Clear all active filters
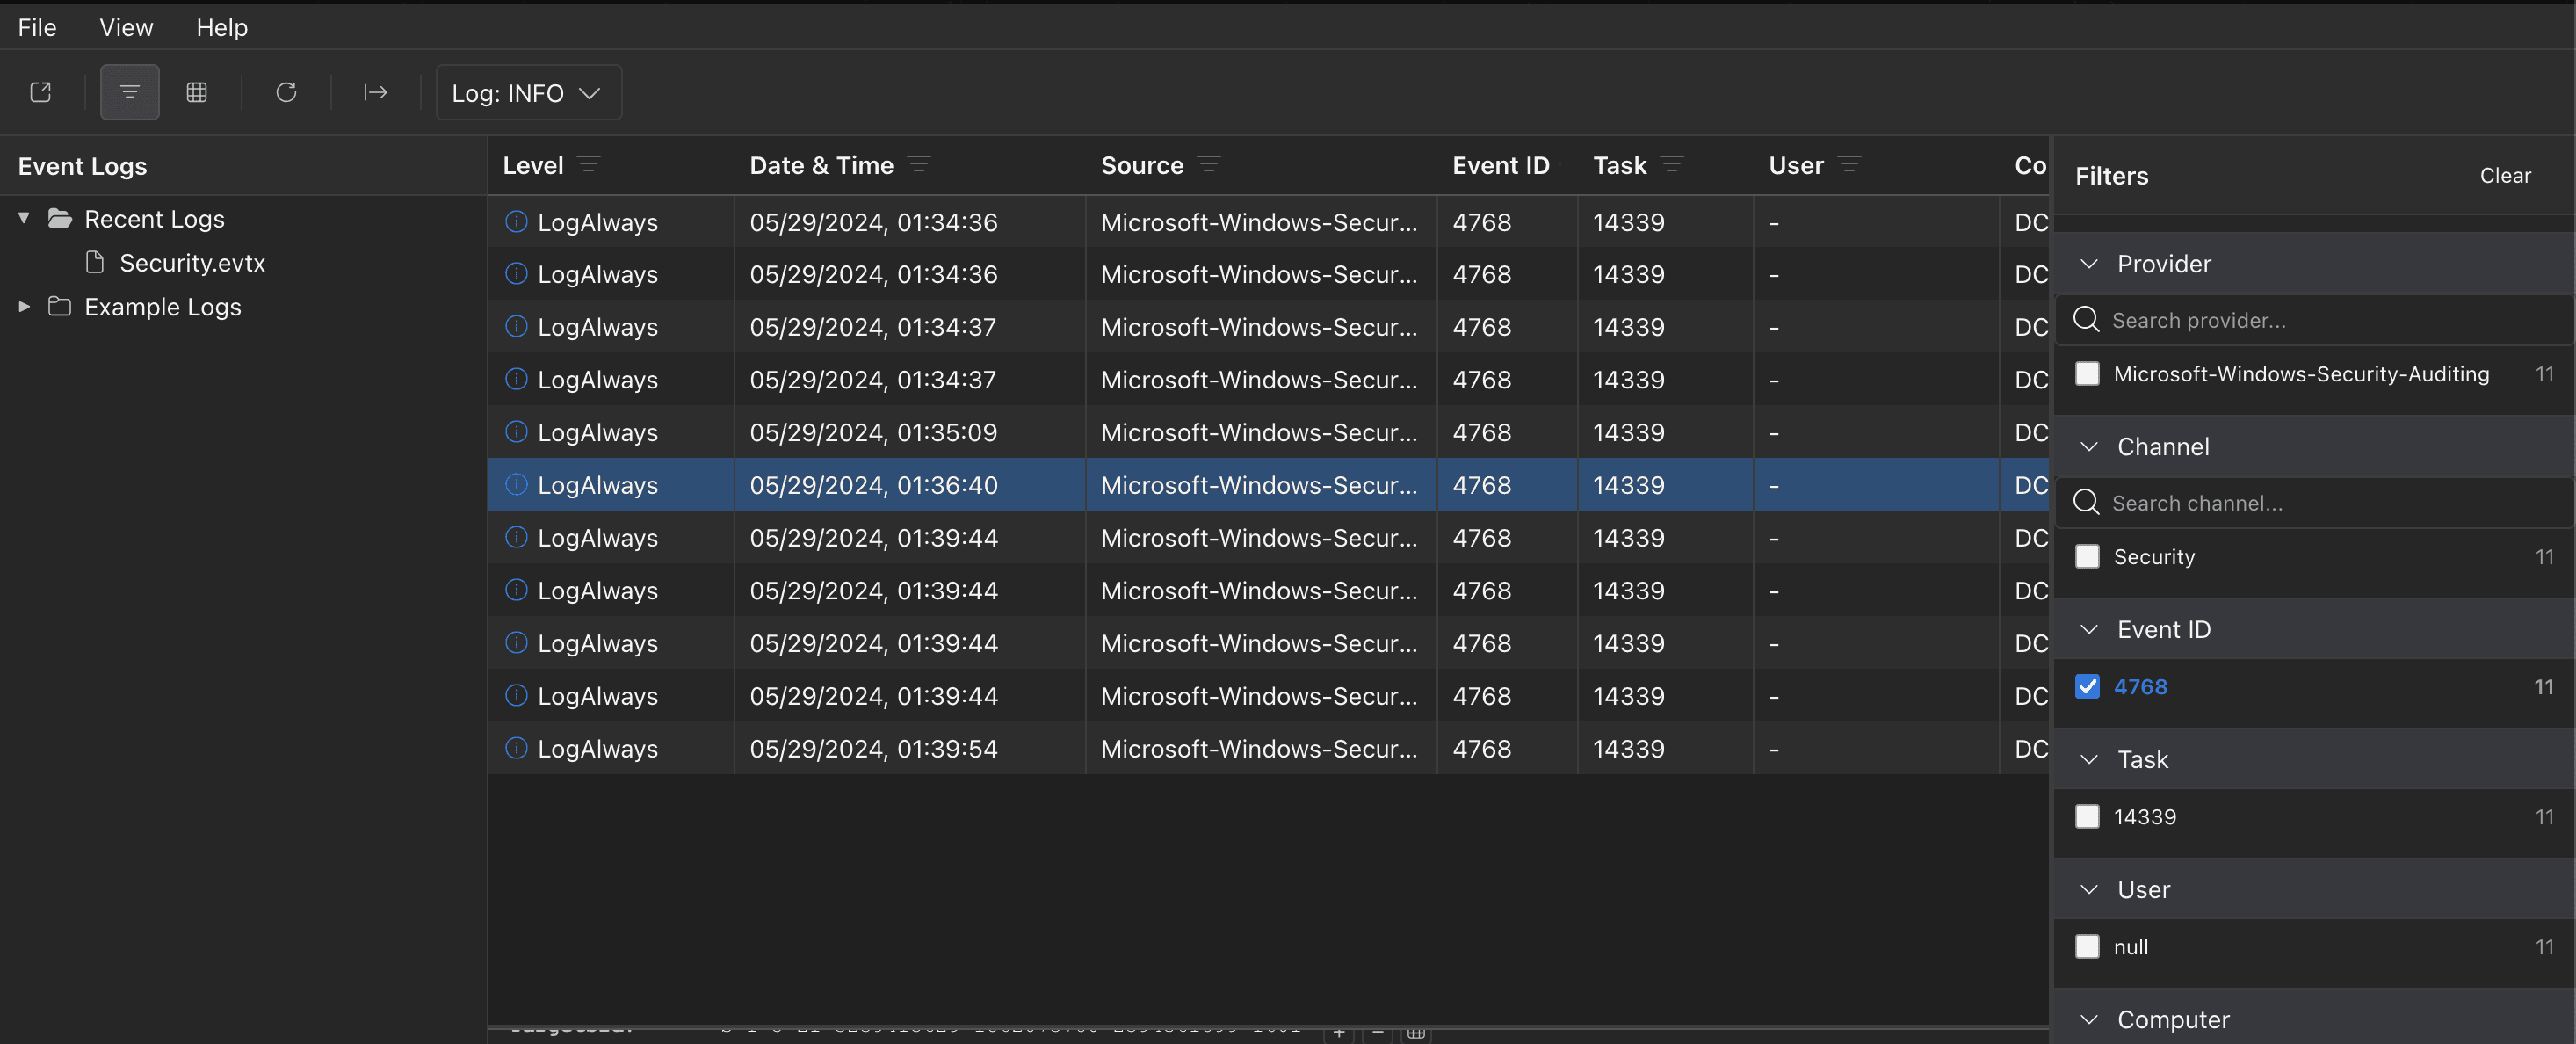This screenshot has height=1044, width=2576. point(2504,175)
